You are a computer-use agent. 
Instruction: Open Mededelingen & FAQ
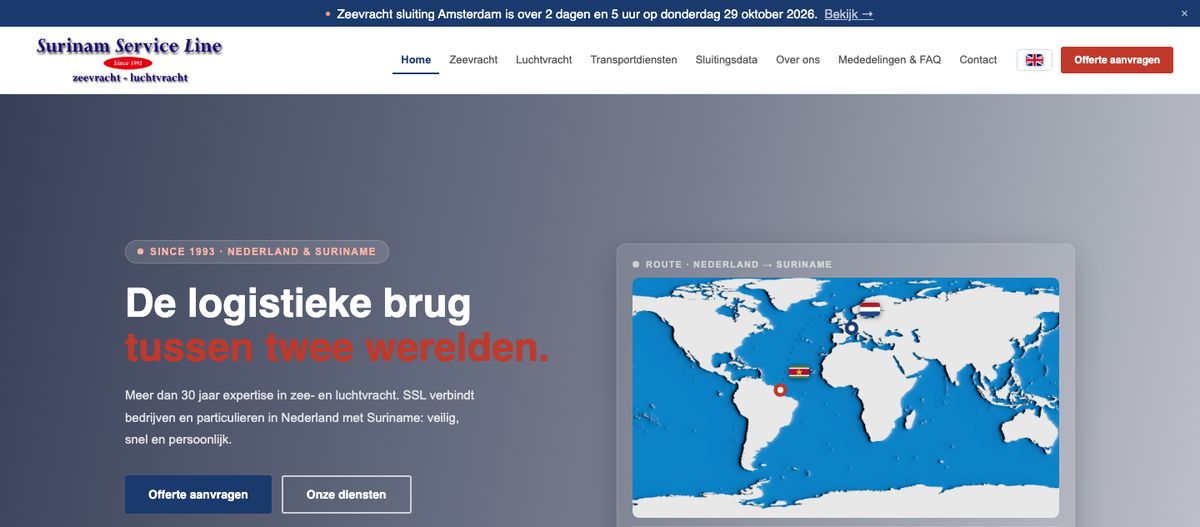(890, 60)
